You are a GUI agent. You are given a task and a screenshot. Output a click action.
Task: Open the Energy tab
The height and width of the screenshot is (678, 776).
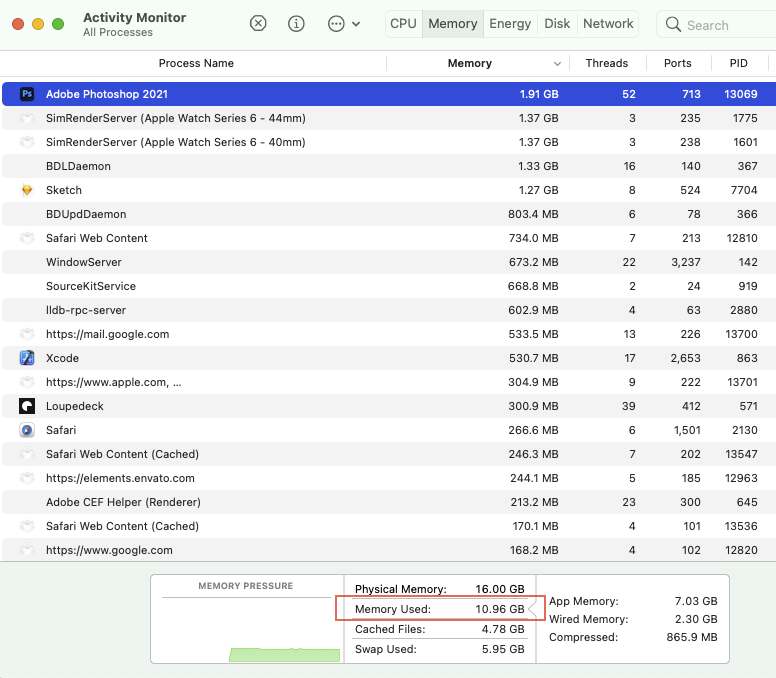(x=510, y=24)
